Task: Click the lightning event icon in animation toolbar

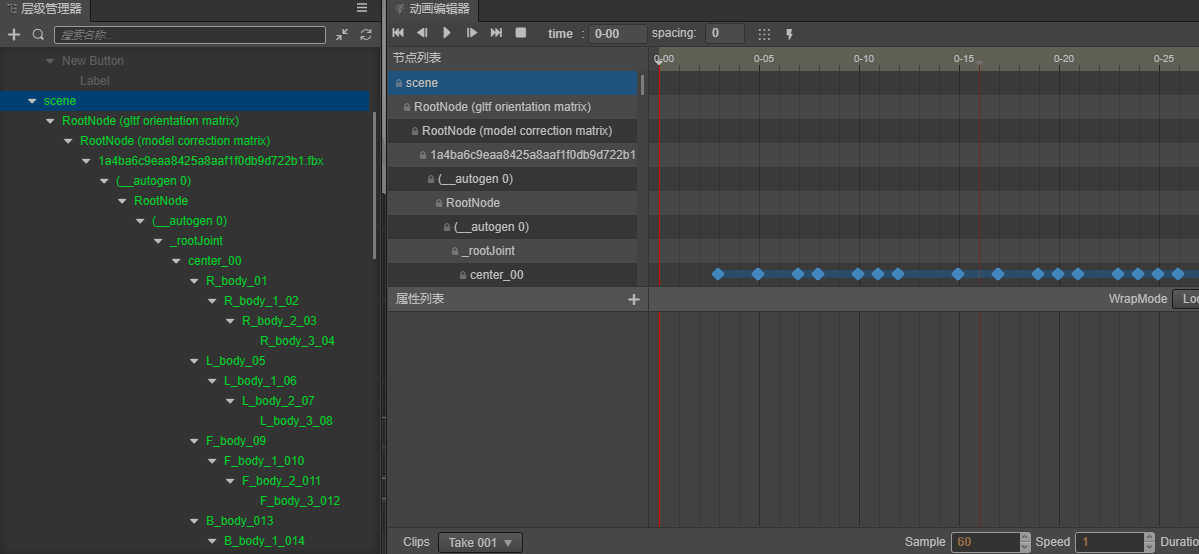Action: coord(789,34)
